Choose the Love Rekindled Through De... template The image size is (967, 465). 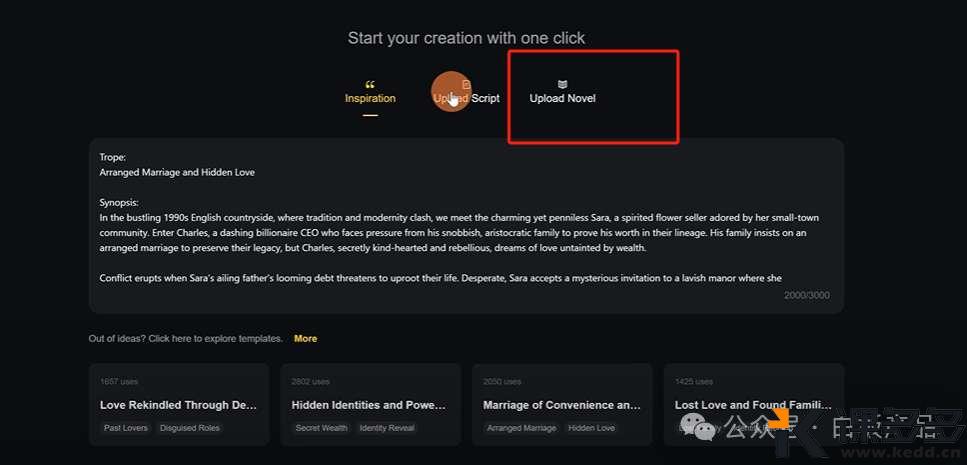point(178,405)
